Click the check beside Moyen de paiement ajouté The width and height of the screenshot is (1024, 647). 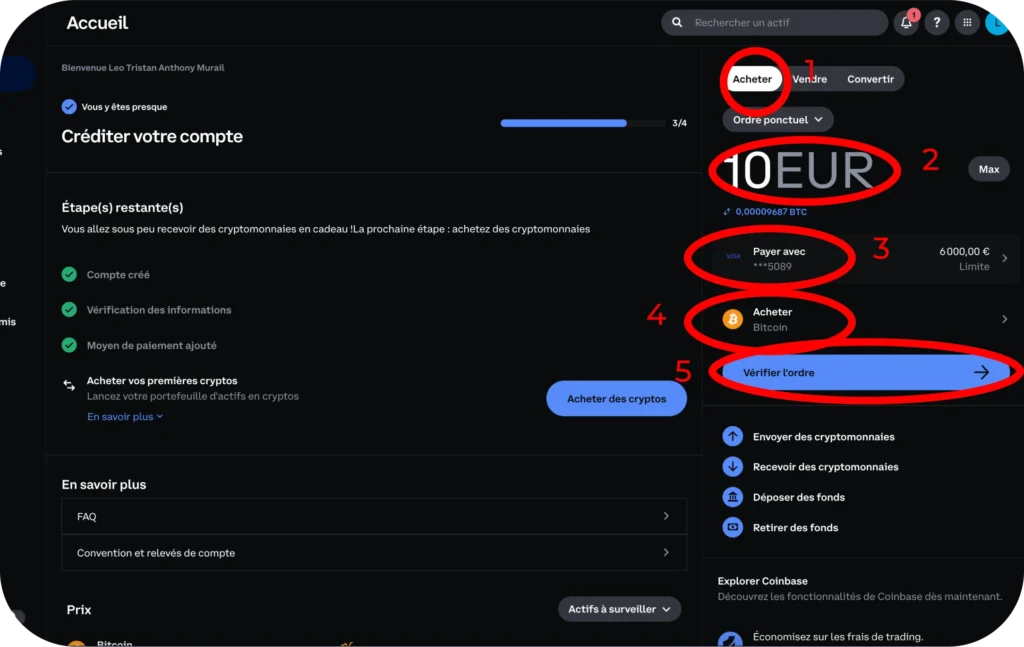point(69,345)
